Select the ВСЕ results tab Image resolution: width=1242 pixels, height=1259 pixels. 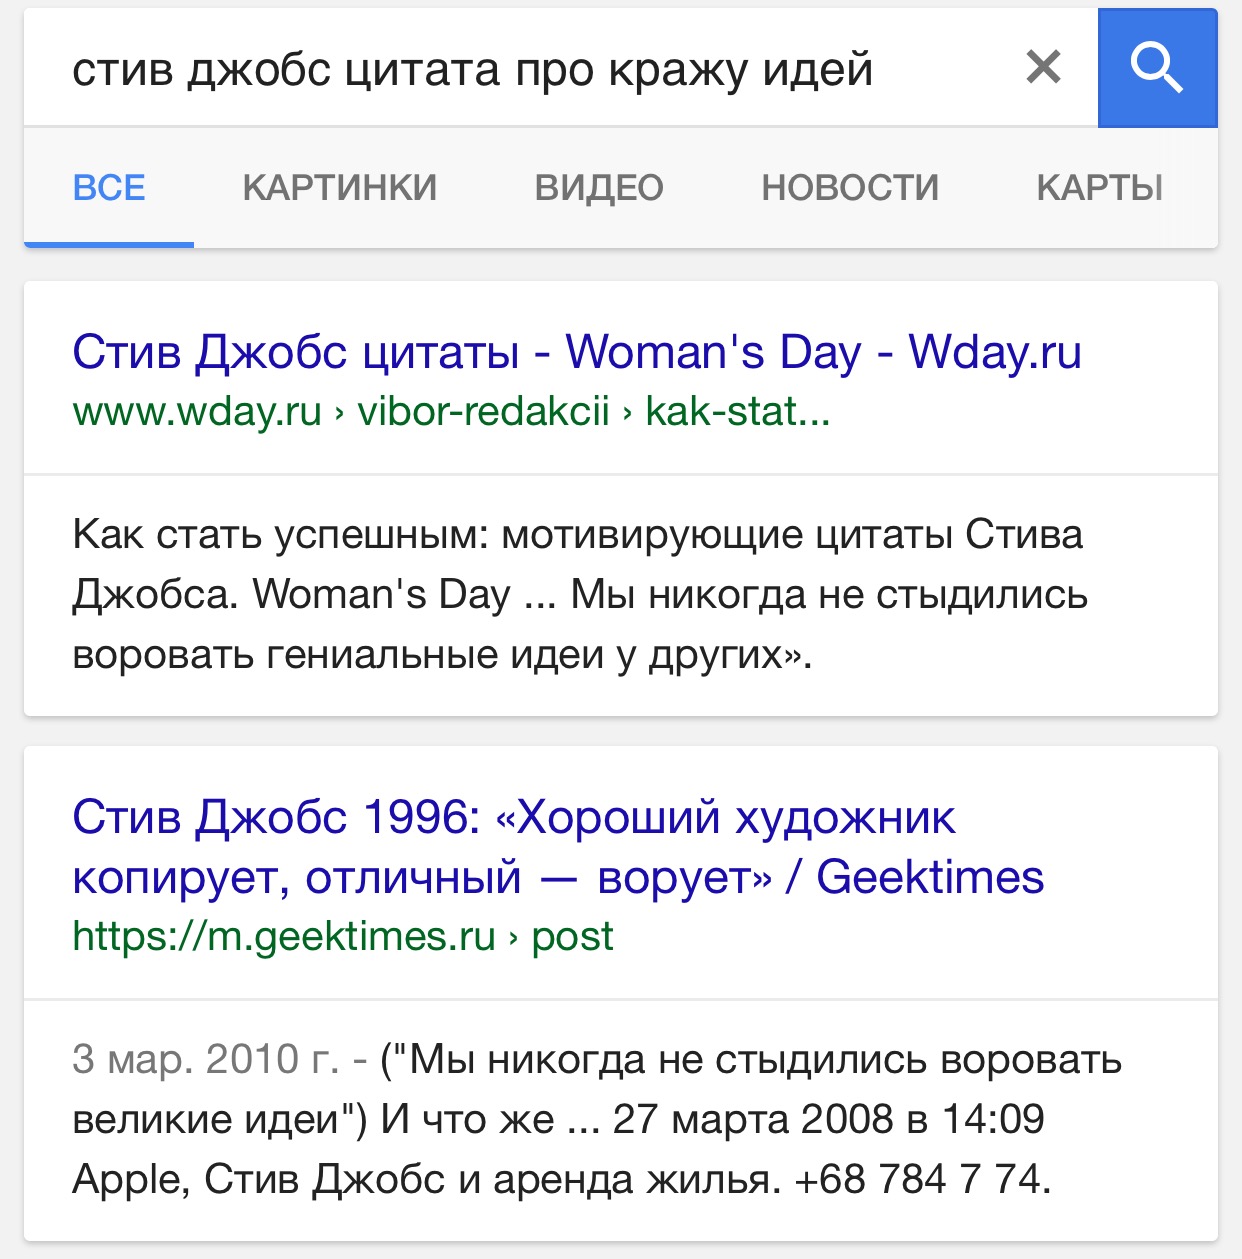[x=109, y=187]
